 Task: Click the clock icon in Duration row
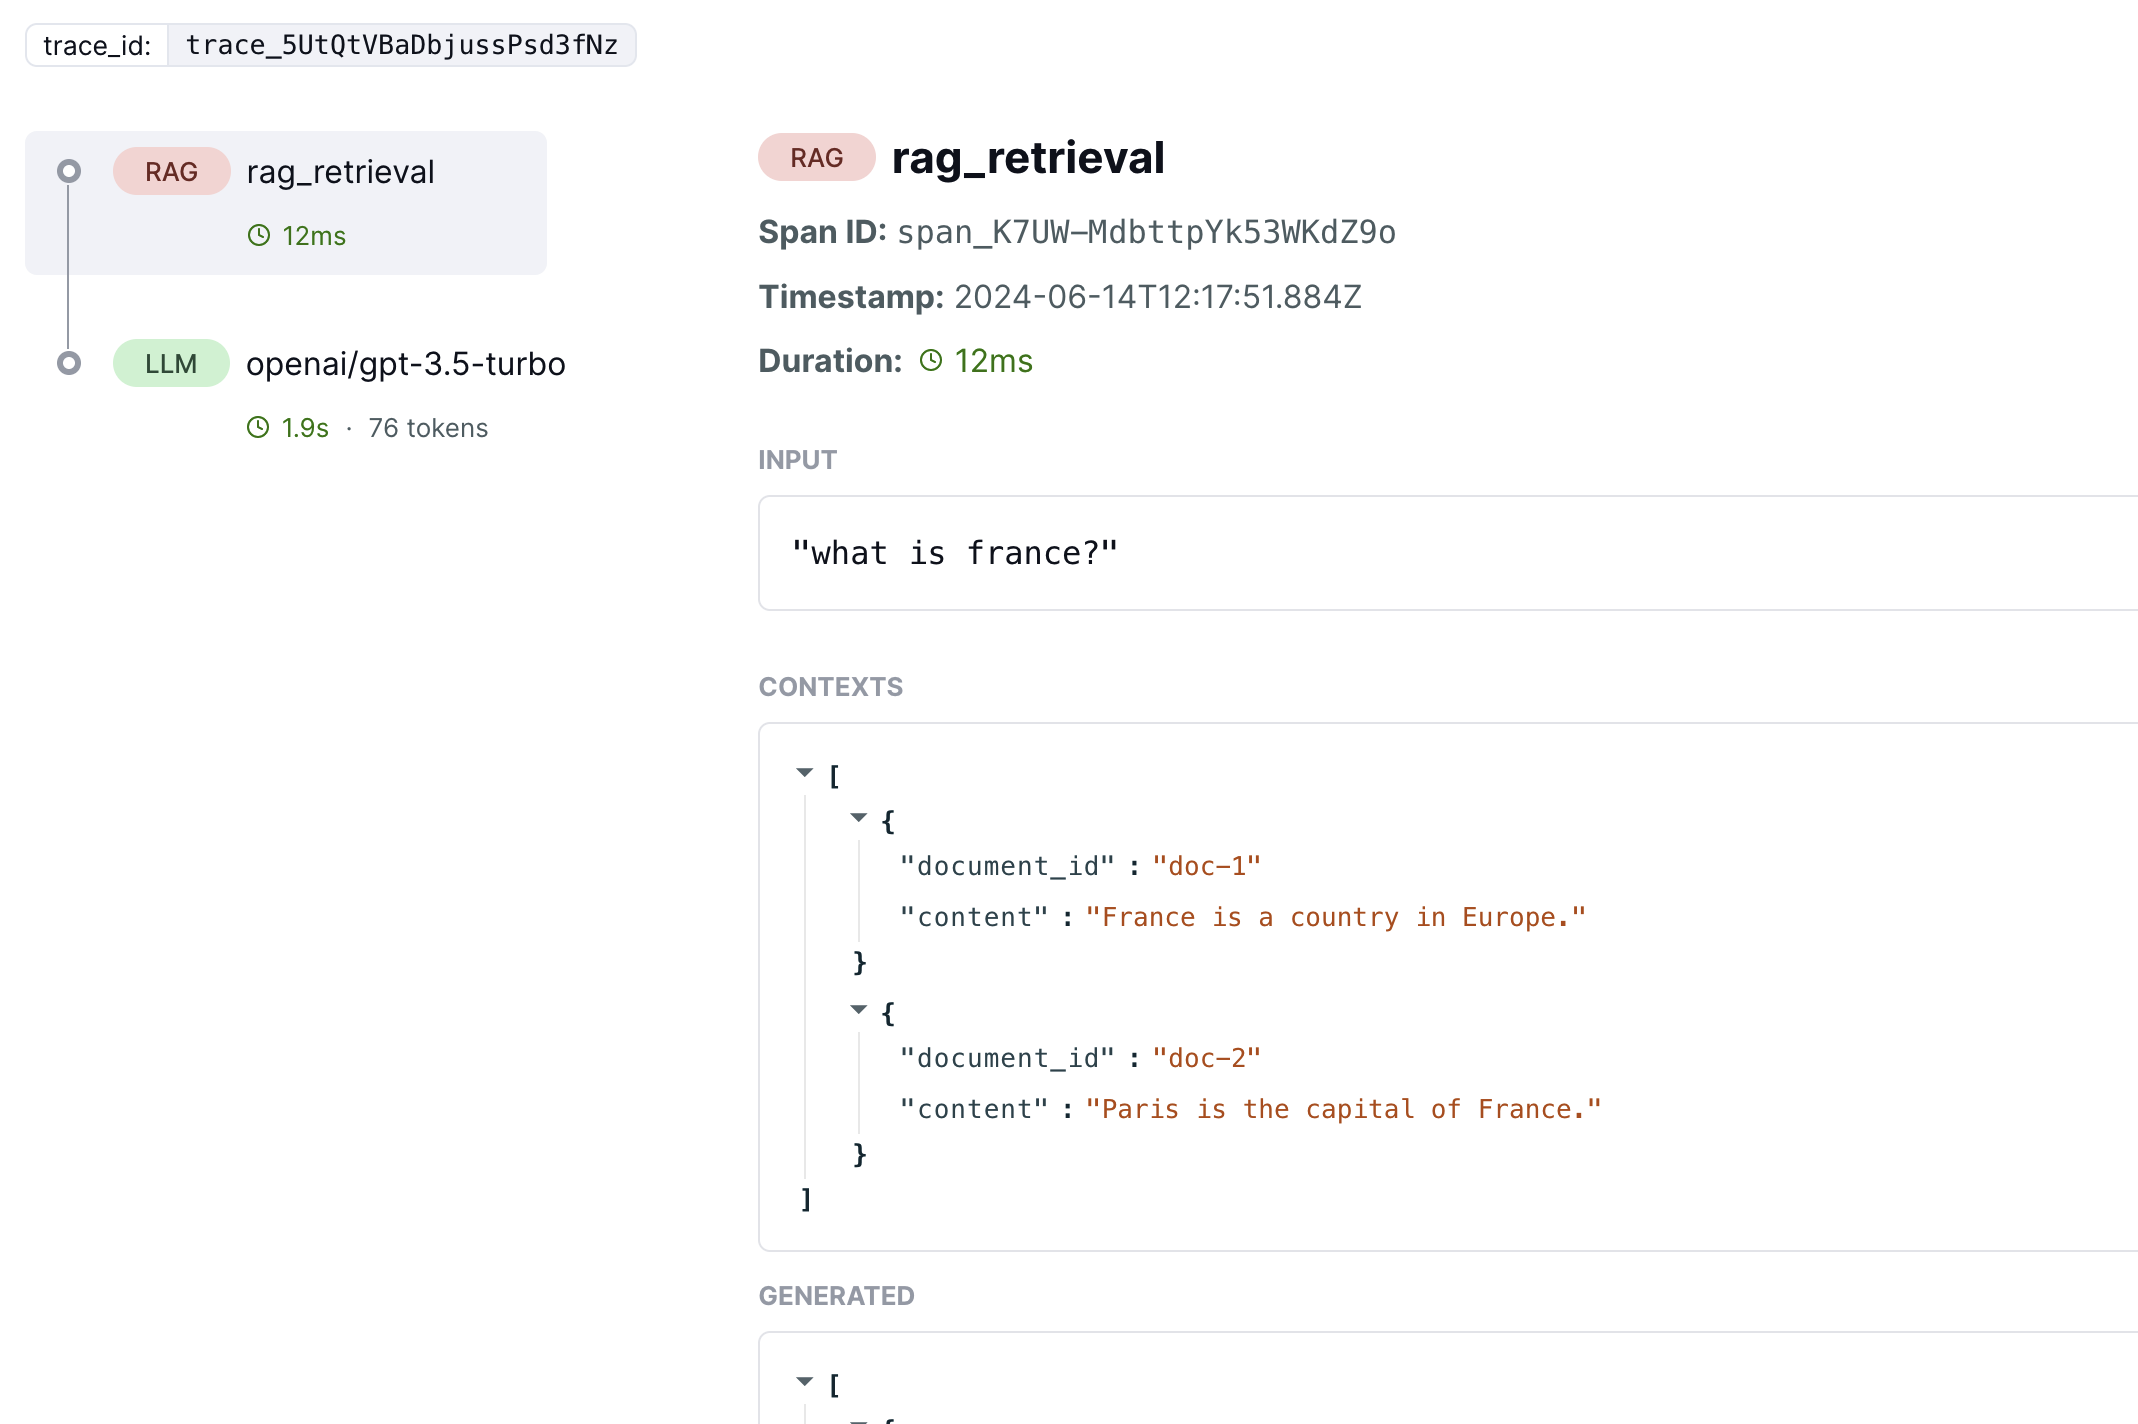[931, 360]
